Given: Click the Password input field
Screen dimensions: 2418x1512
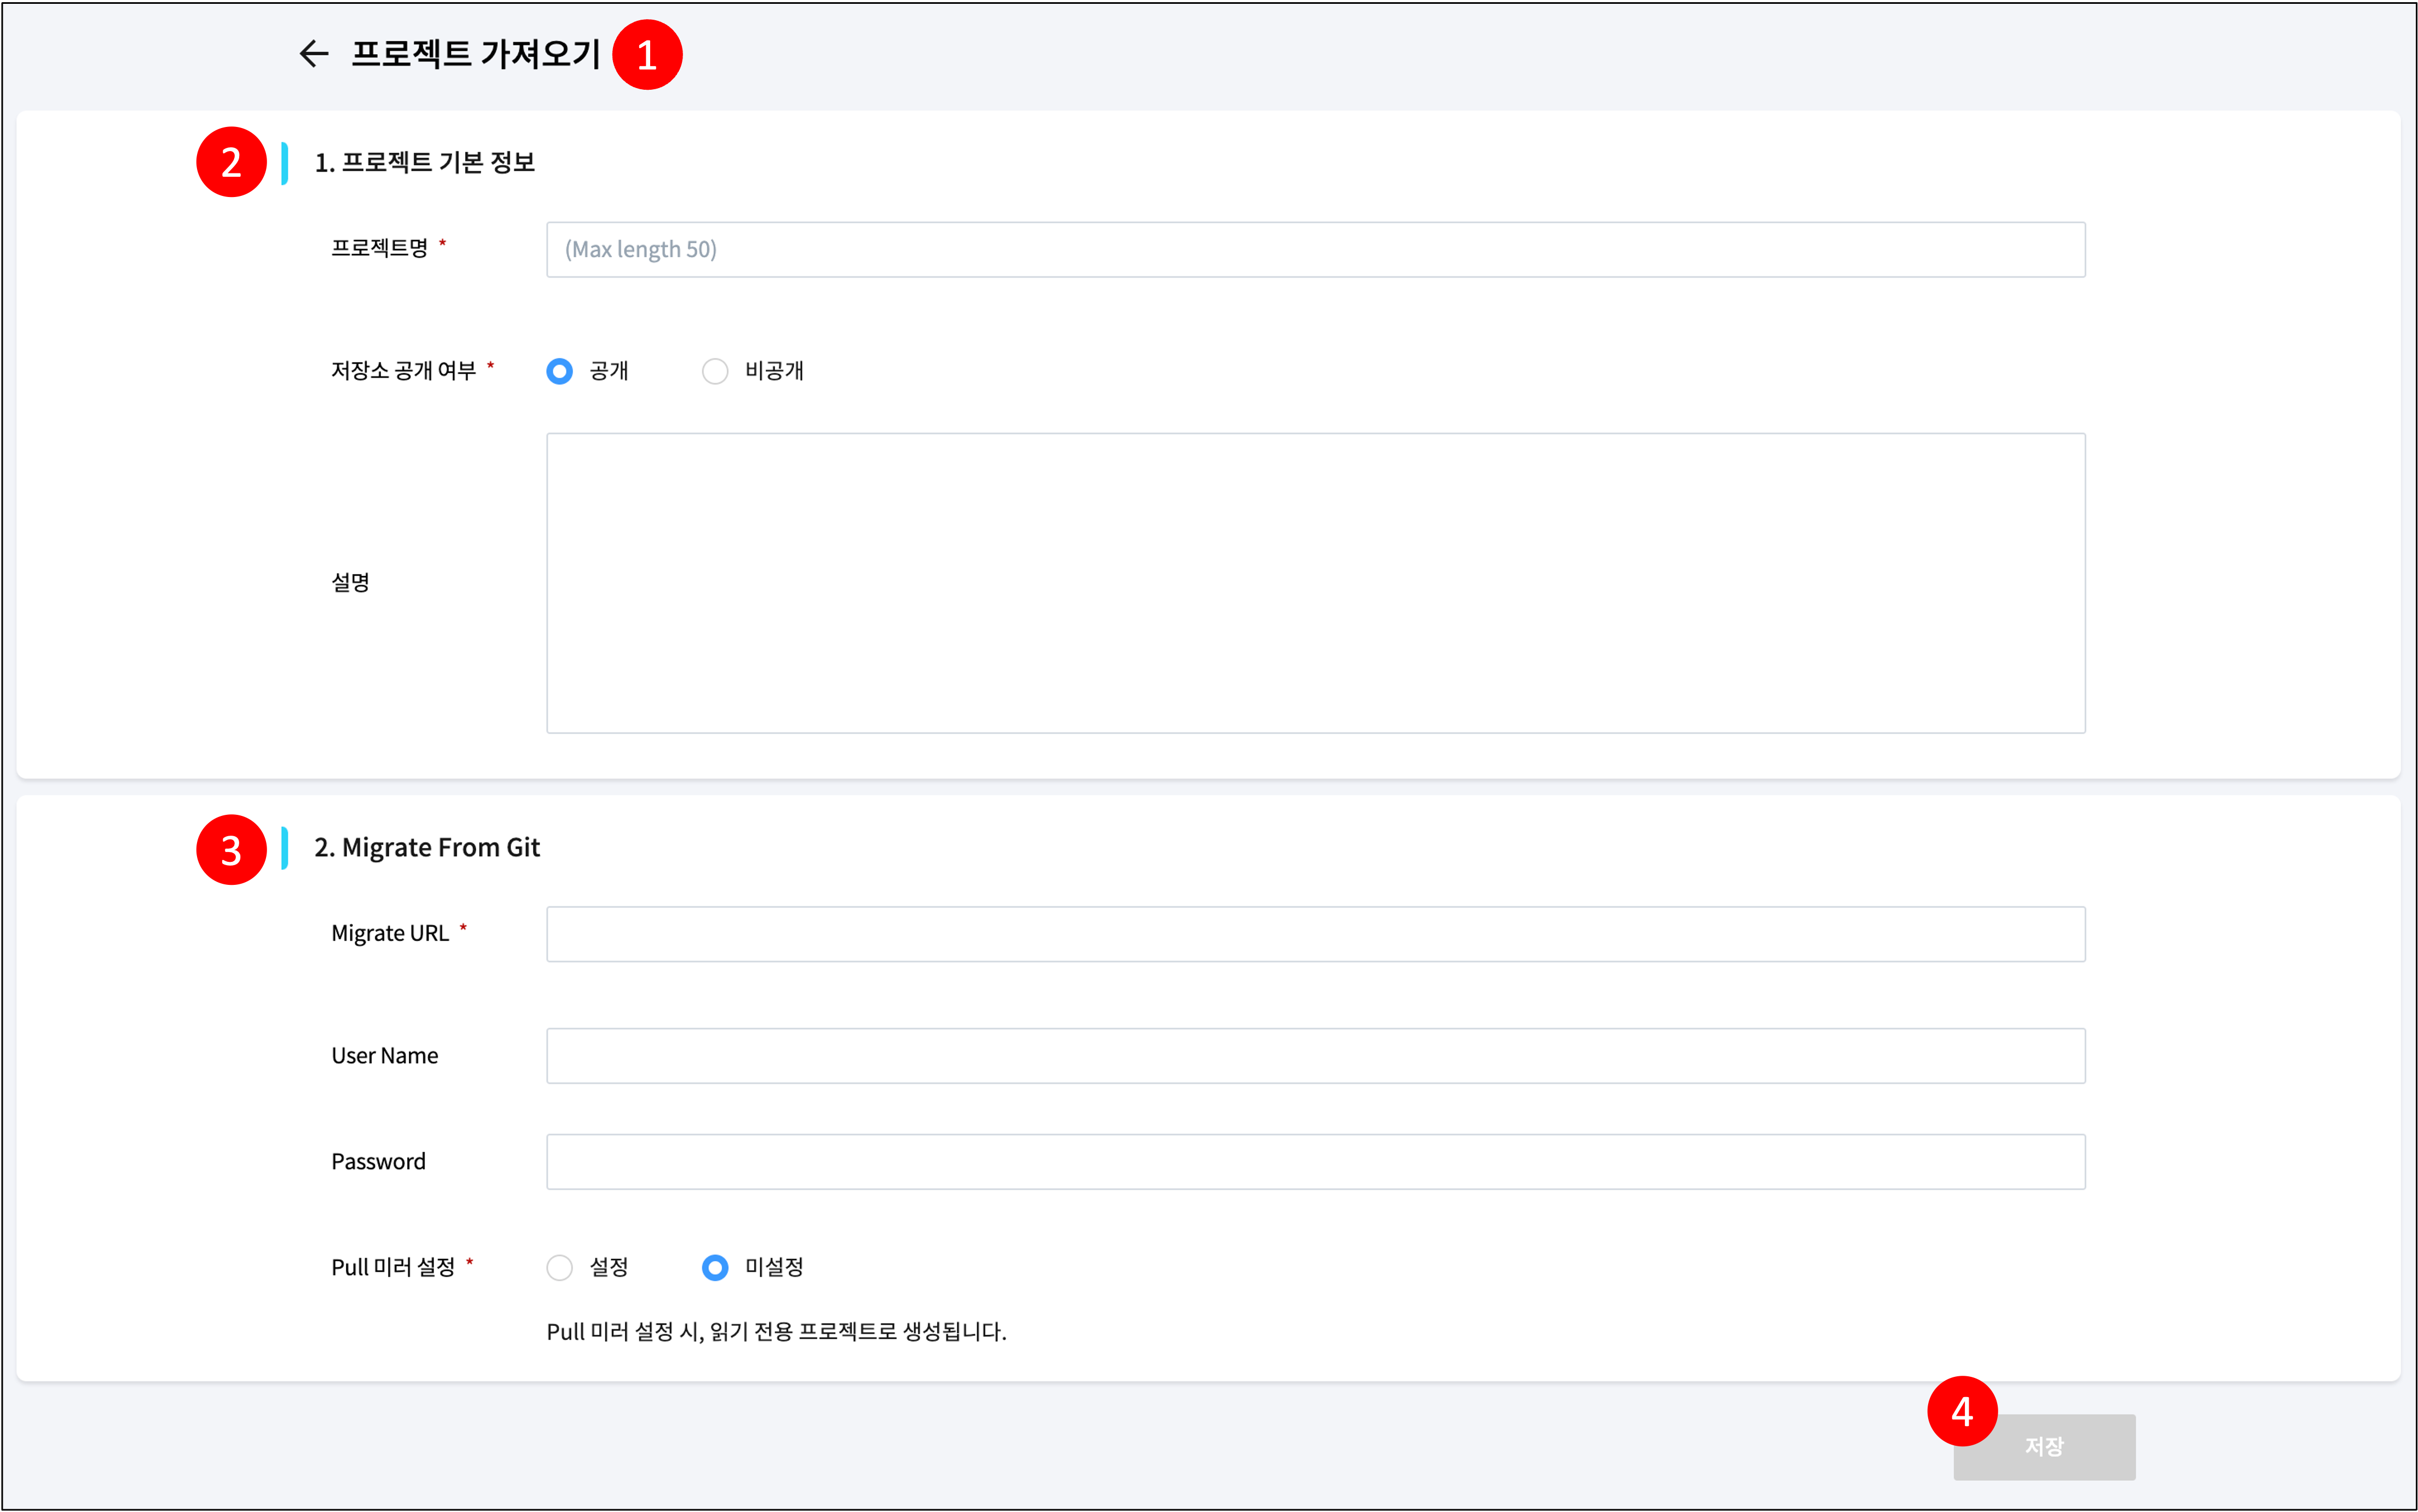Looking at the screenshot, I should point(1315,1162).
